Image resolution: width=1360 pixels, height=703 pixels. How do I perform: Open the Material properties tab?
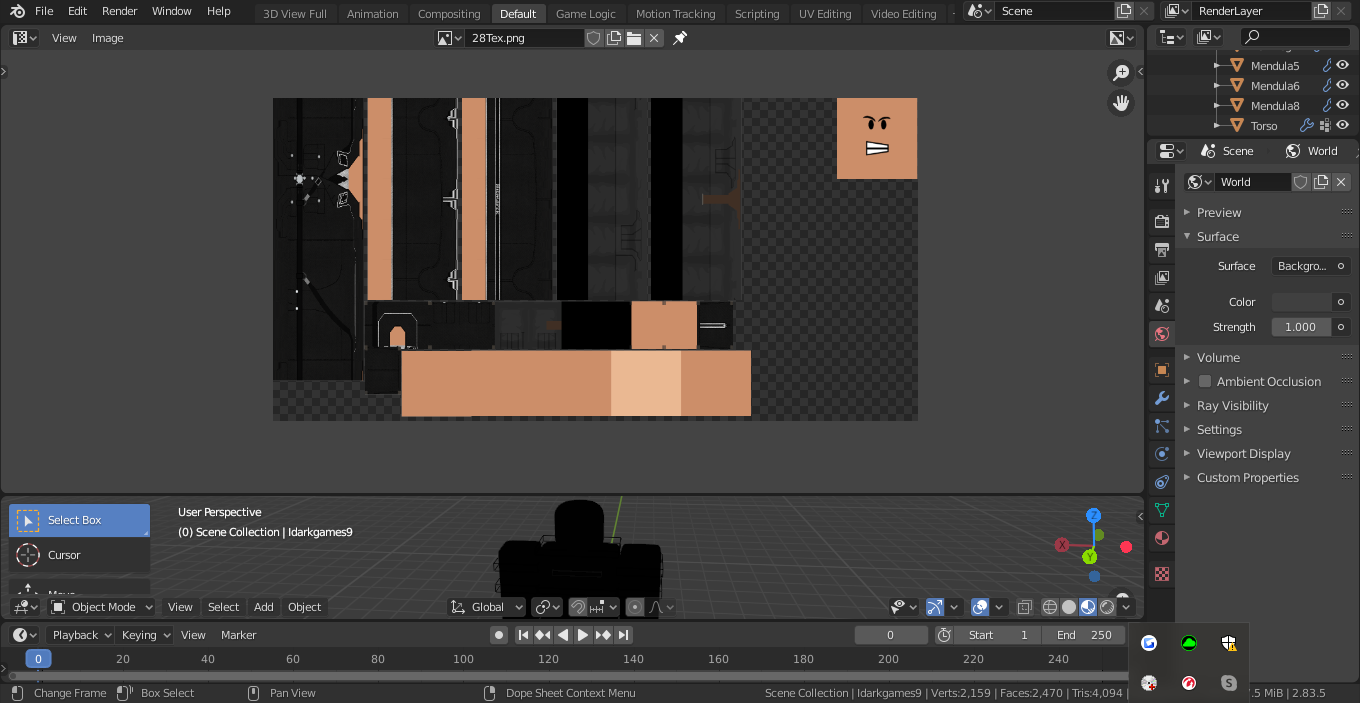[1162, 538]
